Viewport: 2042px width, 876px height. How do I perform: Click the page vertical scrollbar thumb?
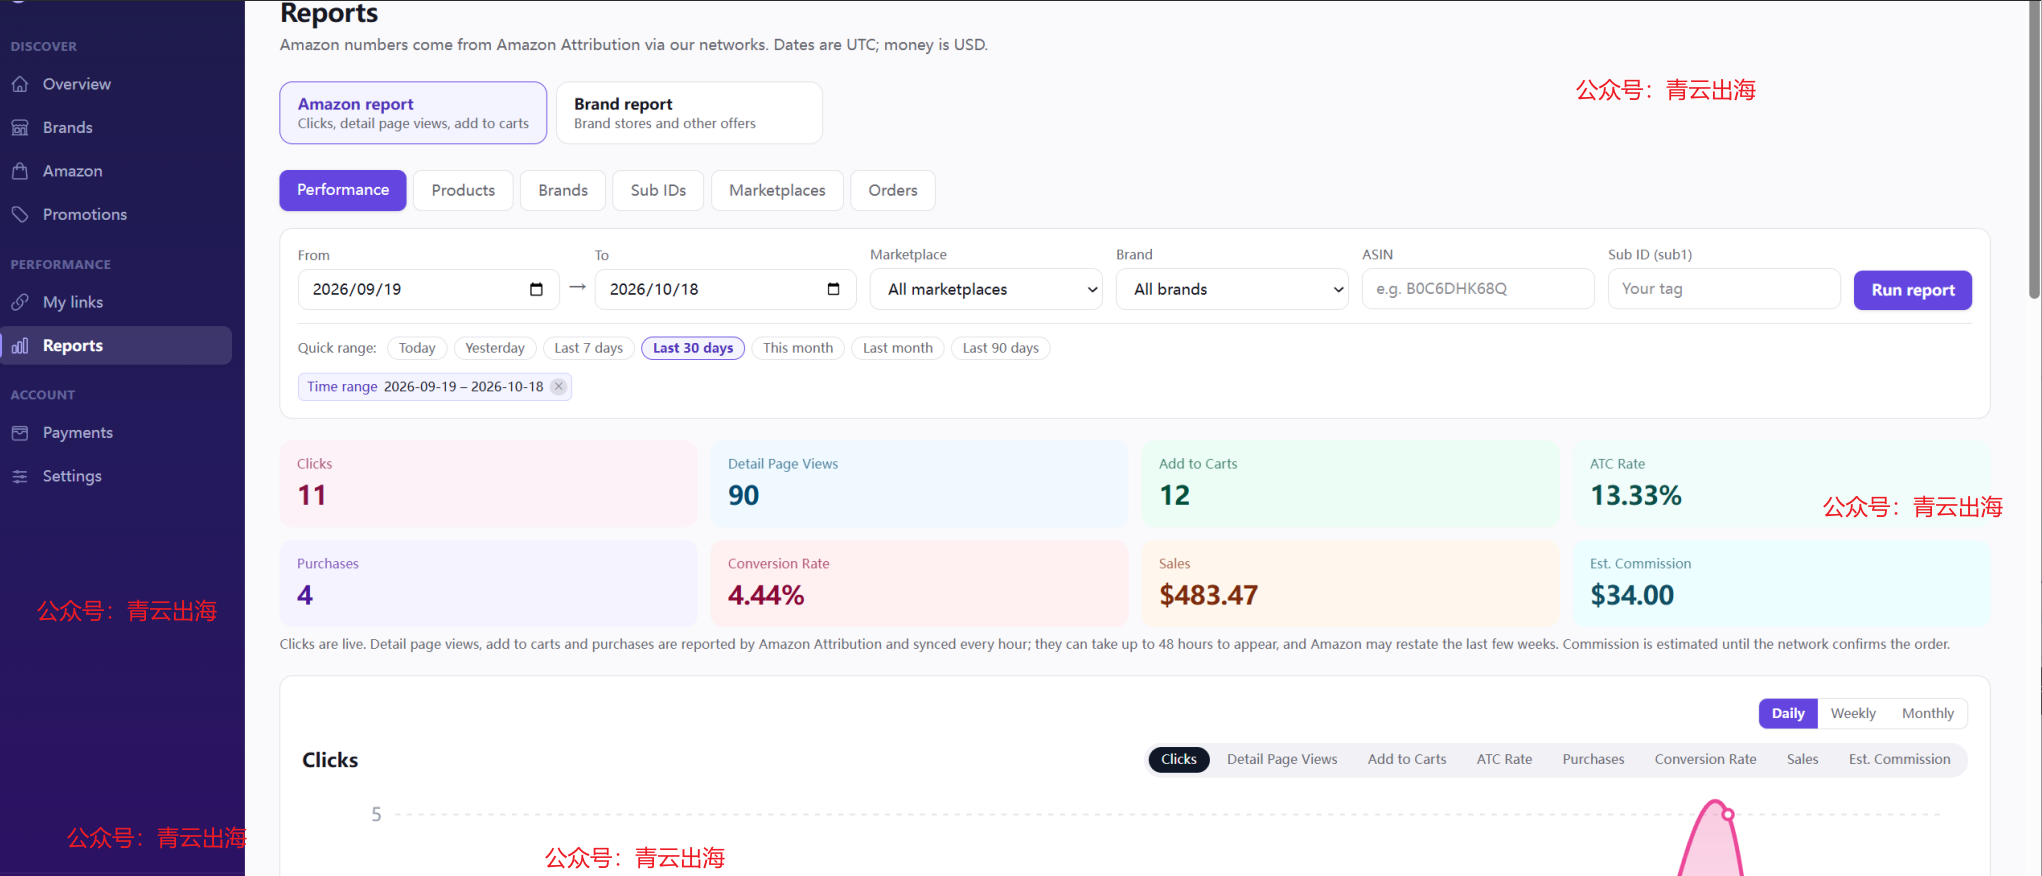click(2034, 150)
